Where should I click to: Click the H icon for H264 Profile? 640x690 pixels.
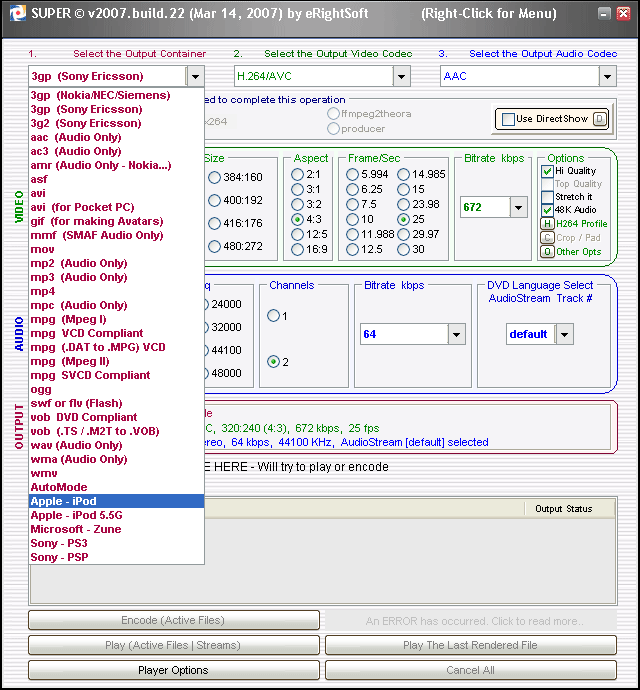[547, 224]
